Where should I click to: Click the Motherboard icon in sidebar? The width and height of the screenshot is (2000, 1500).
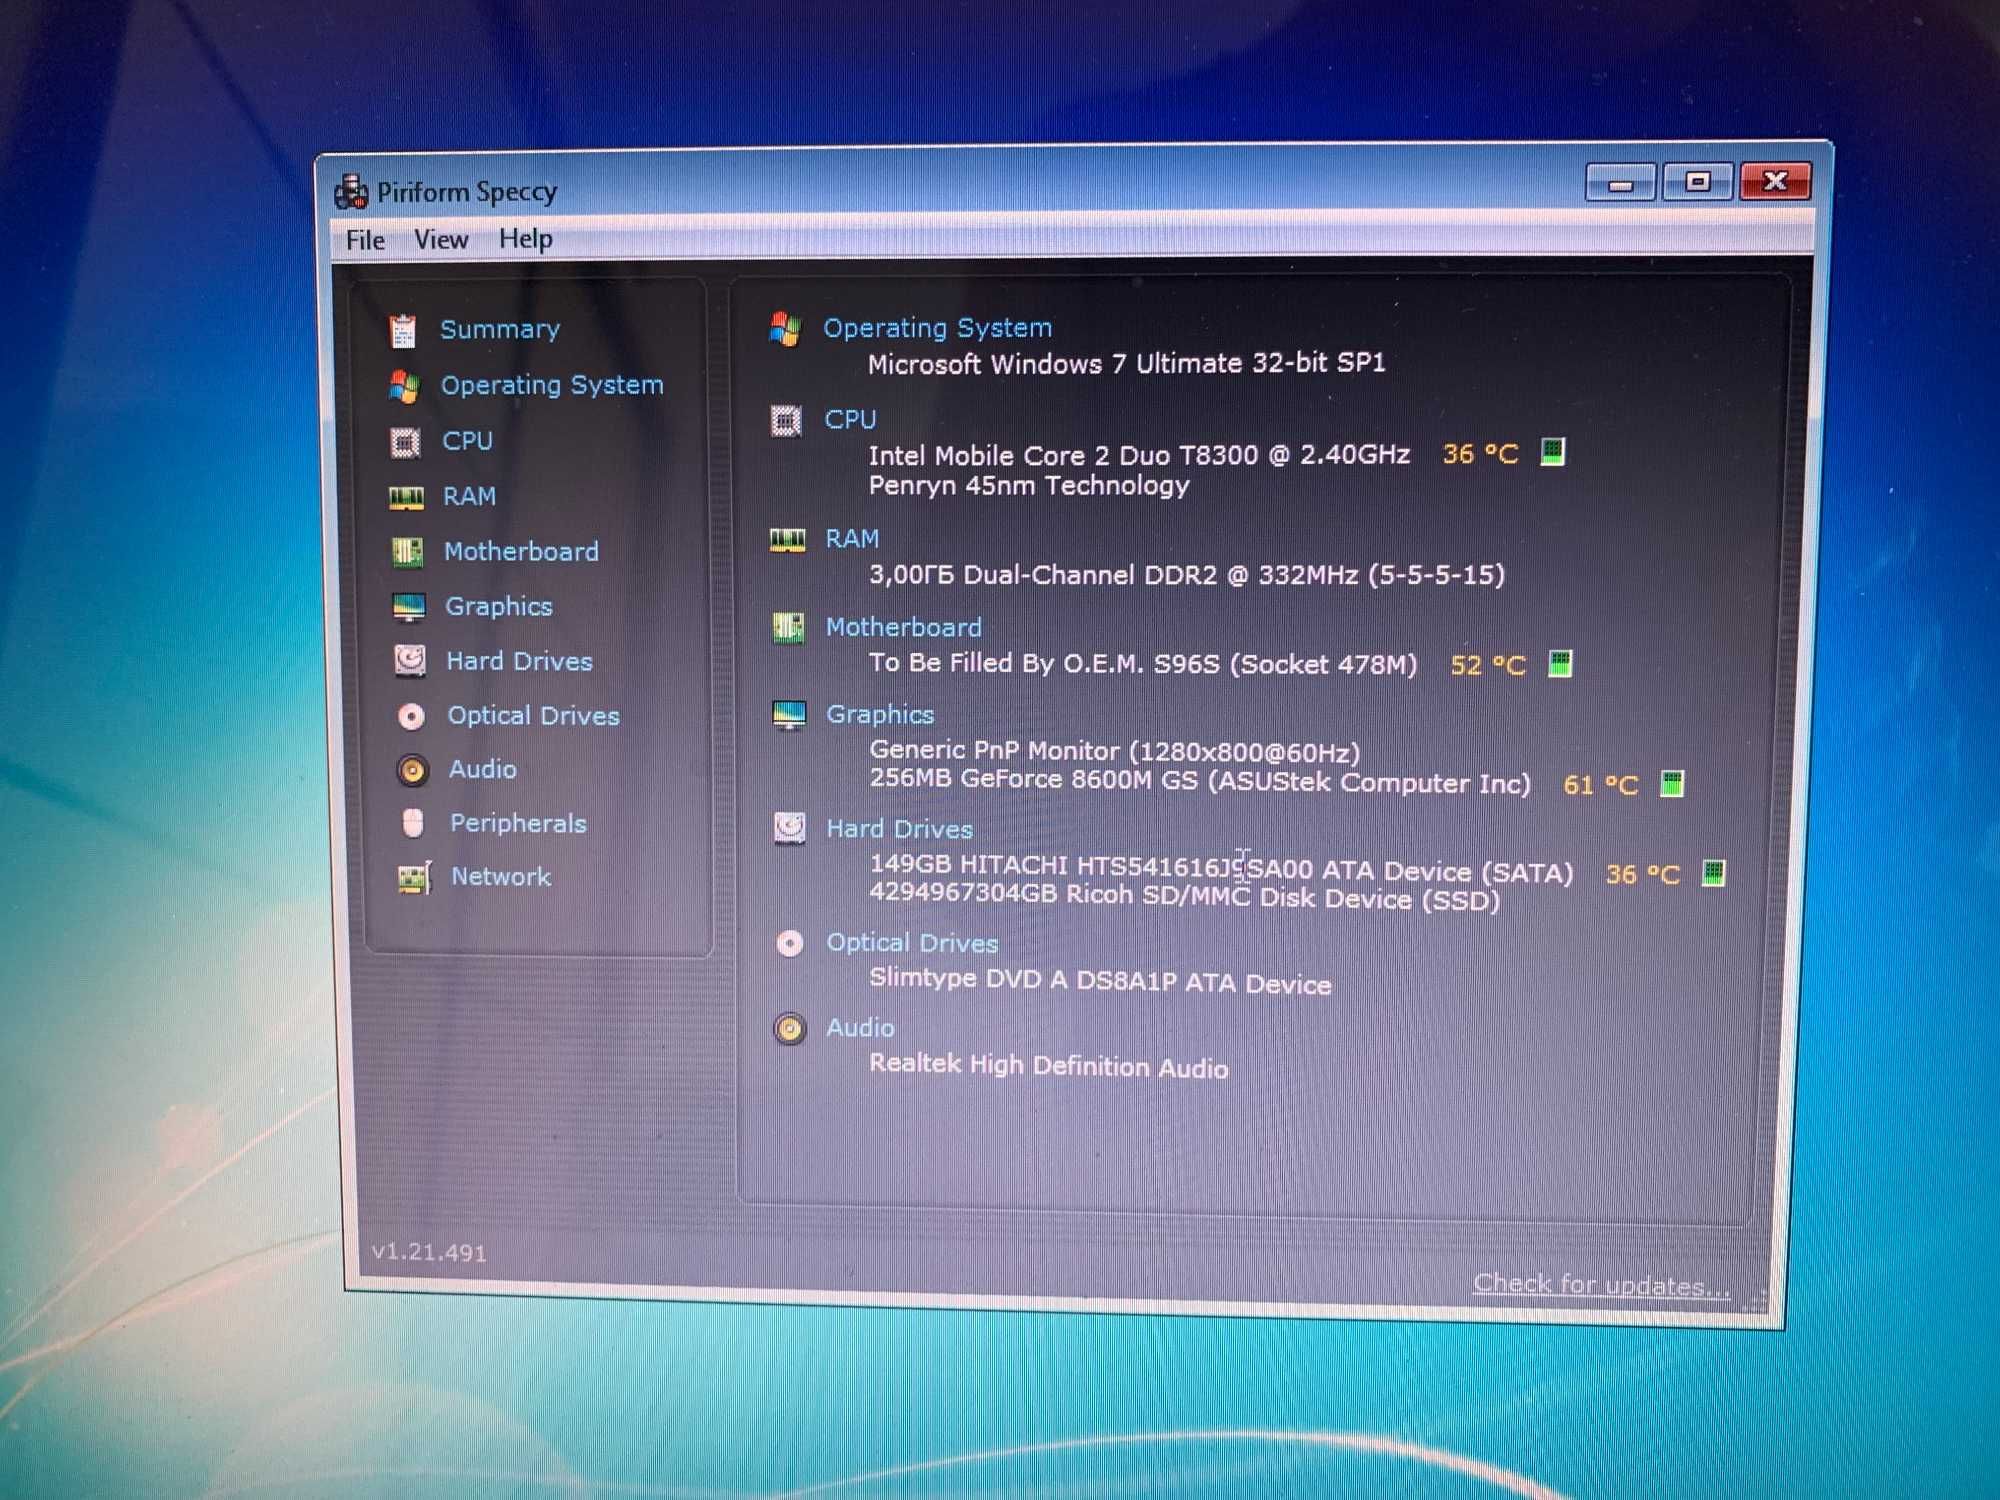pos(407,552)
